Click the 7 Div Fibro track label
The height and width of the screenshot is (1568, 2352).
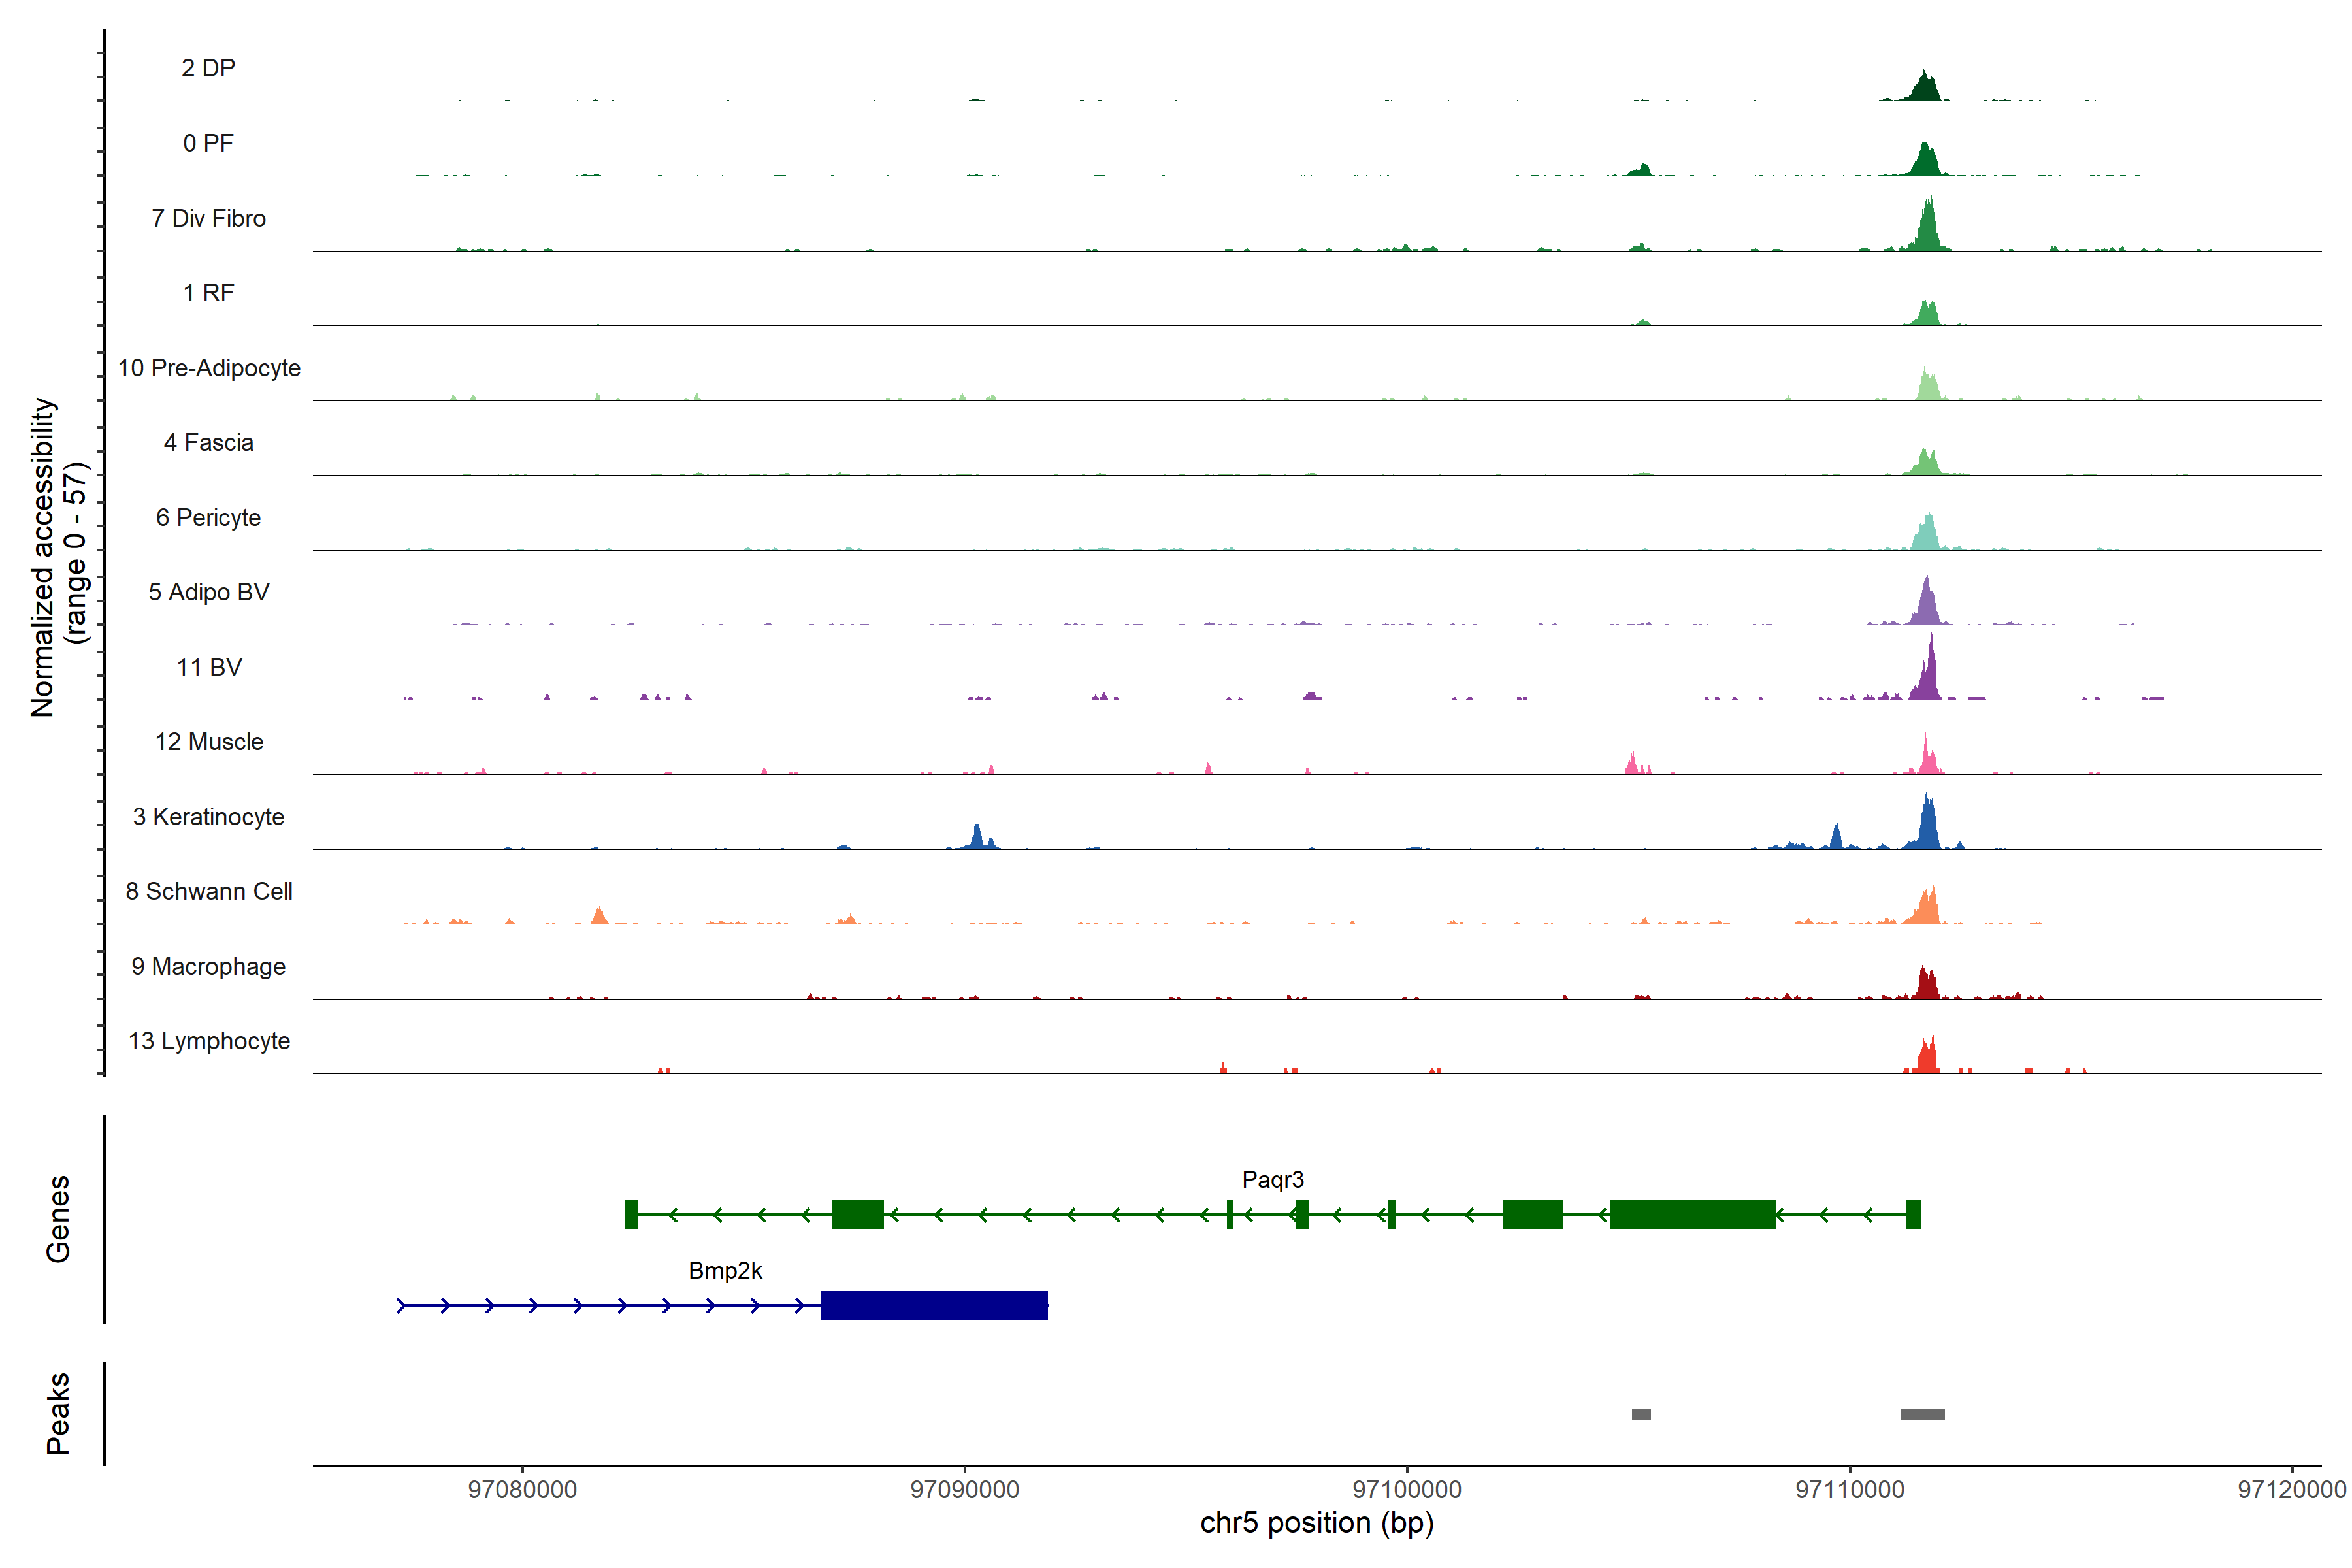pyautogui.click(x=208, y=218)
